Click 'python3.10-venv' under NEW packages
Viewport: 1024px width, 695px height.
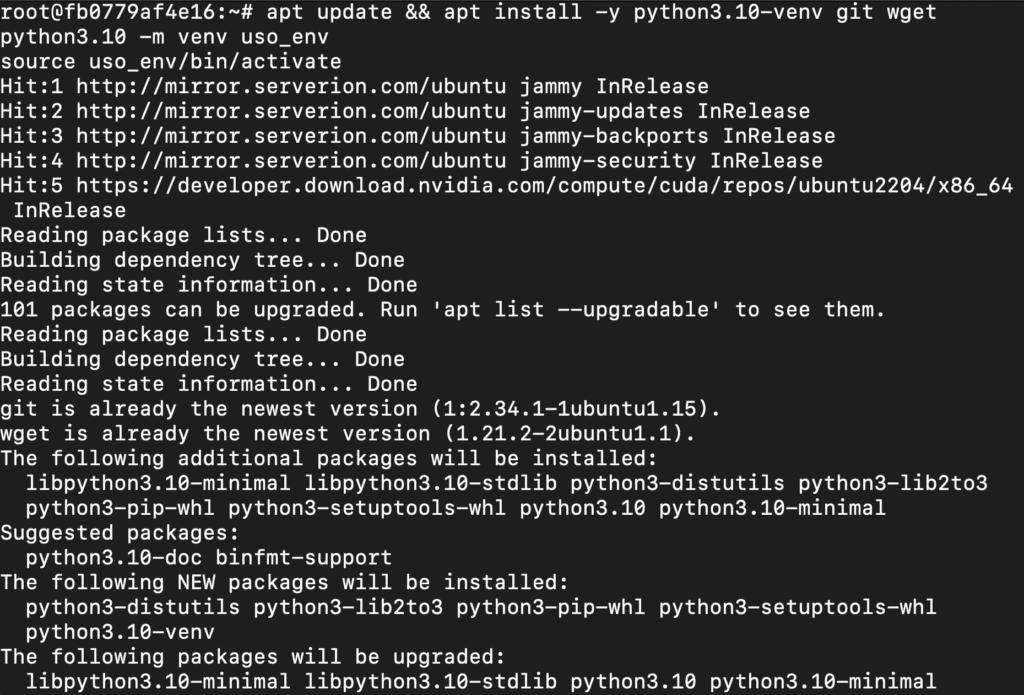(120, 632)
